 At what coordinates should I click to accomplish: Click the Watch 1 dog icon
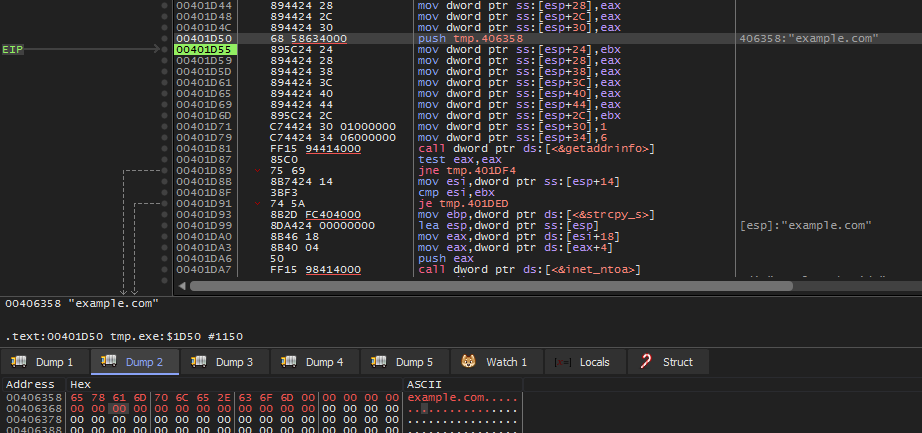[x=469, y=361]
